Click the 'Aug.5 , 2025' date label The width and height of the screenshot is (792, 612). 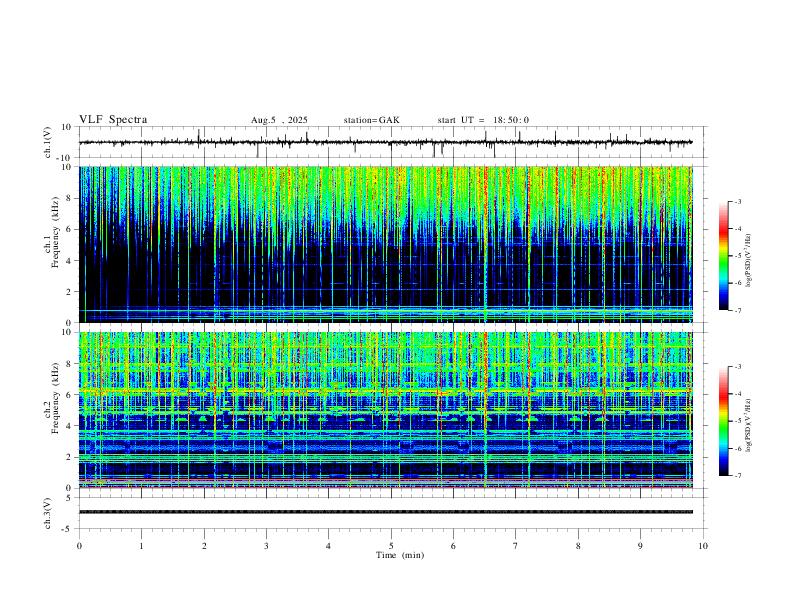coord(279,120)
